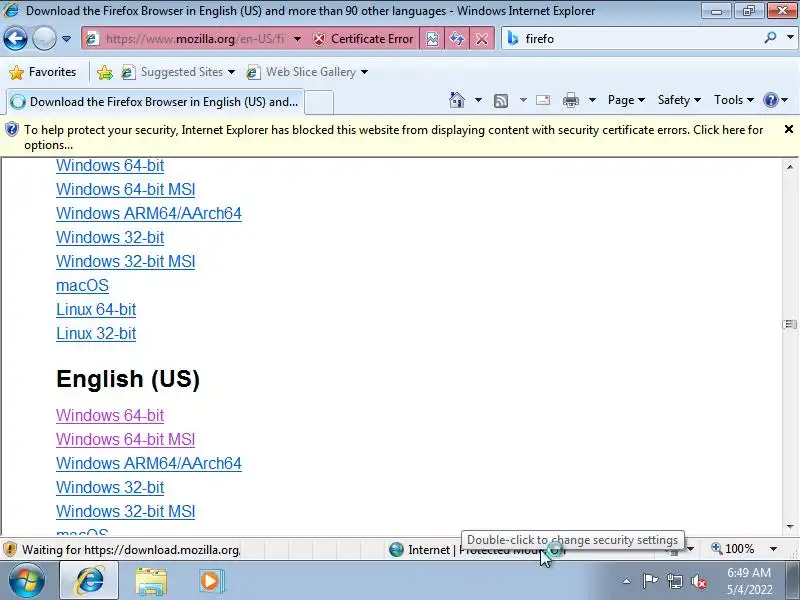Expand the zoom level dropdown arrow

coord(773,549)
